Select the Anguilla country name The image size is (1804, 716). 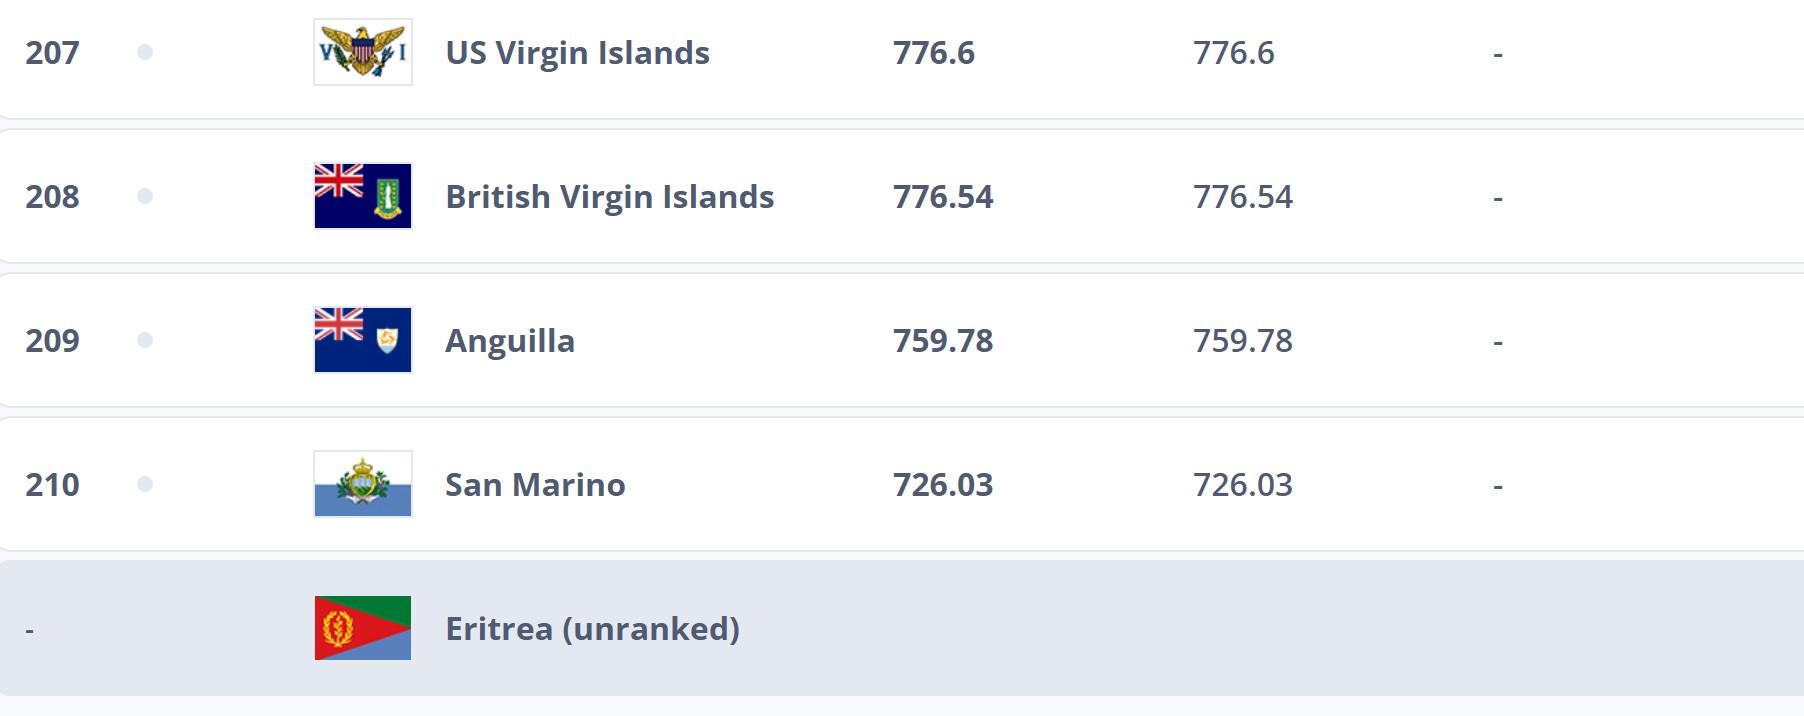509,341
